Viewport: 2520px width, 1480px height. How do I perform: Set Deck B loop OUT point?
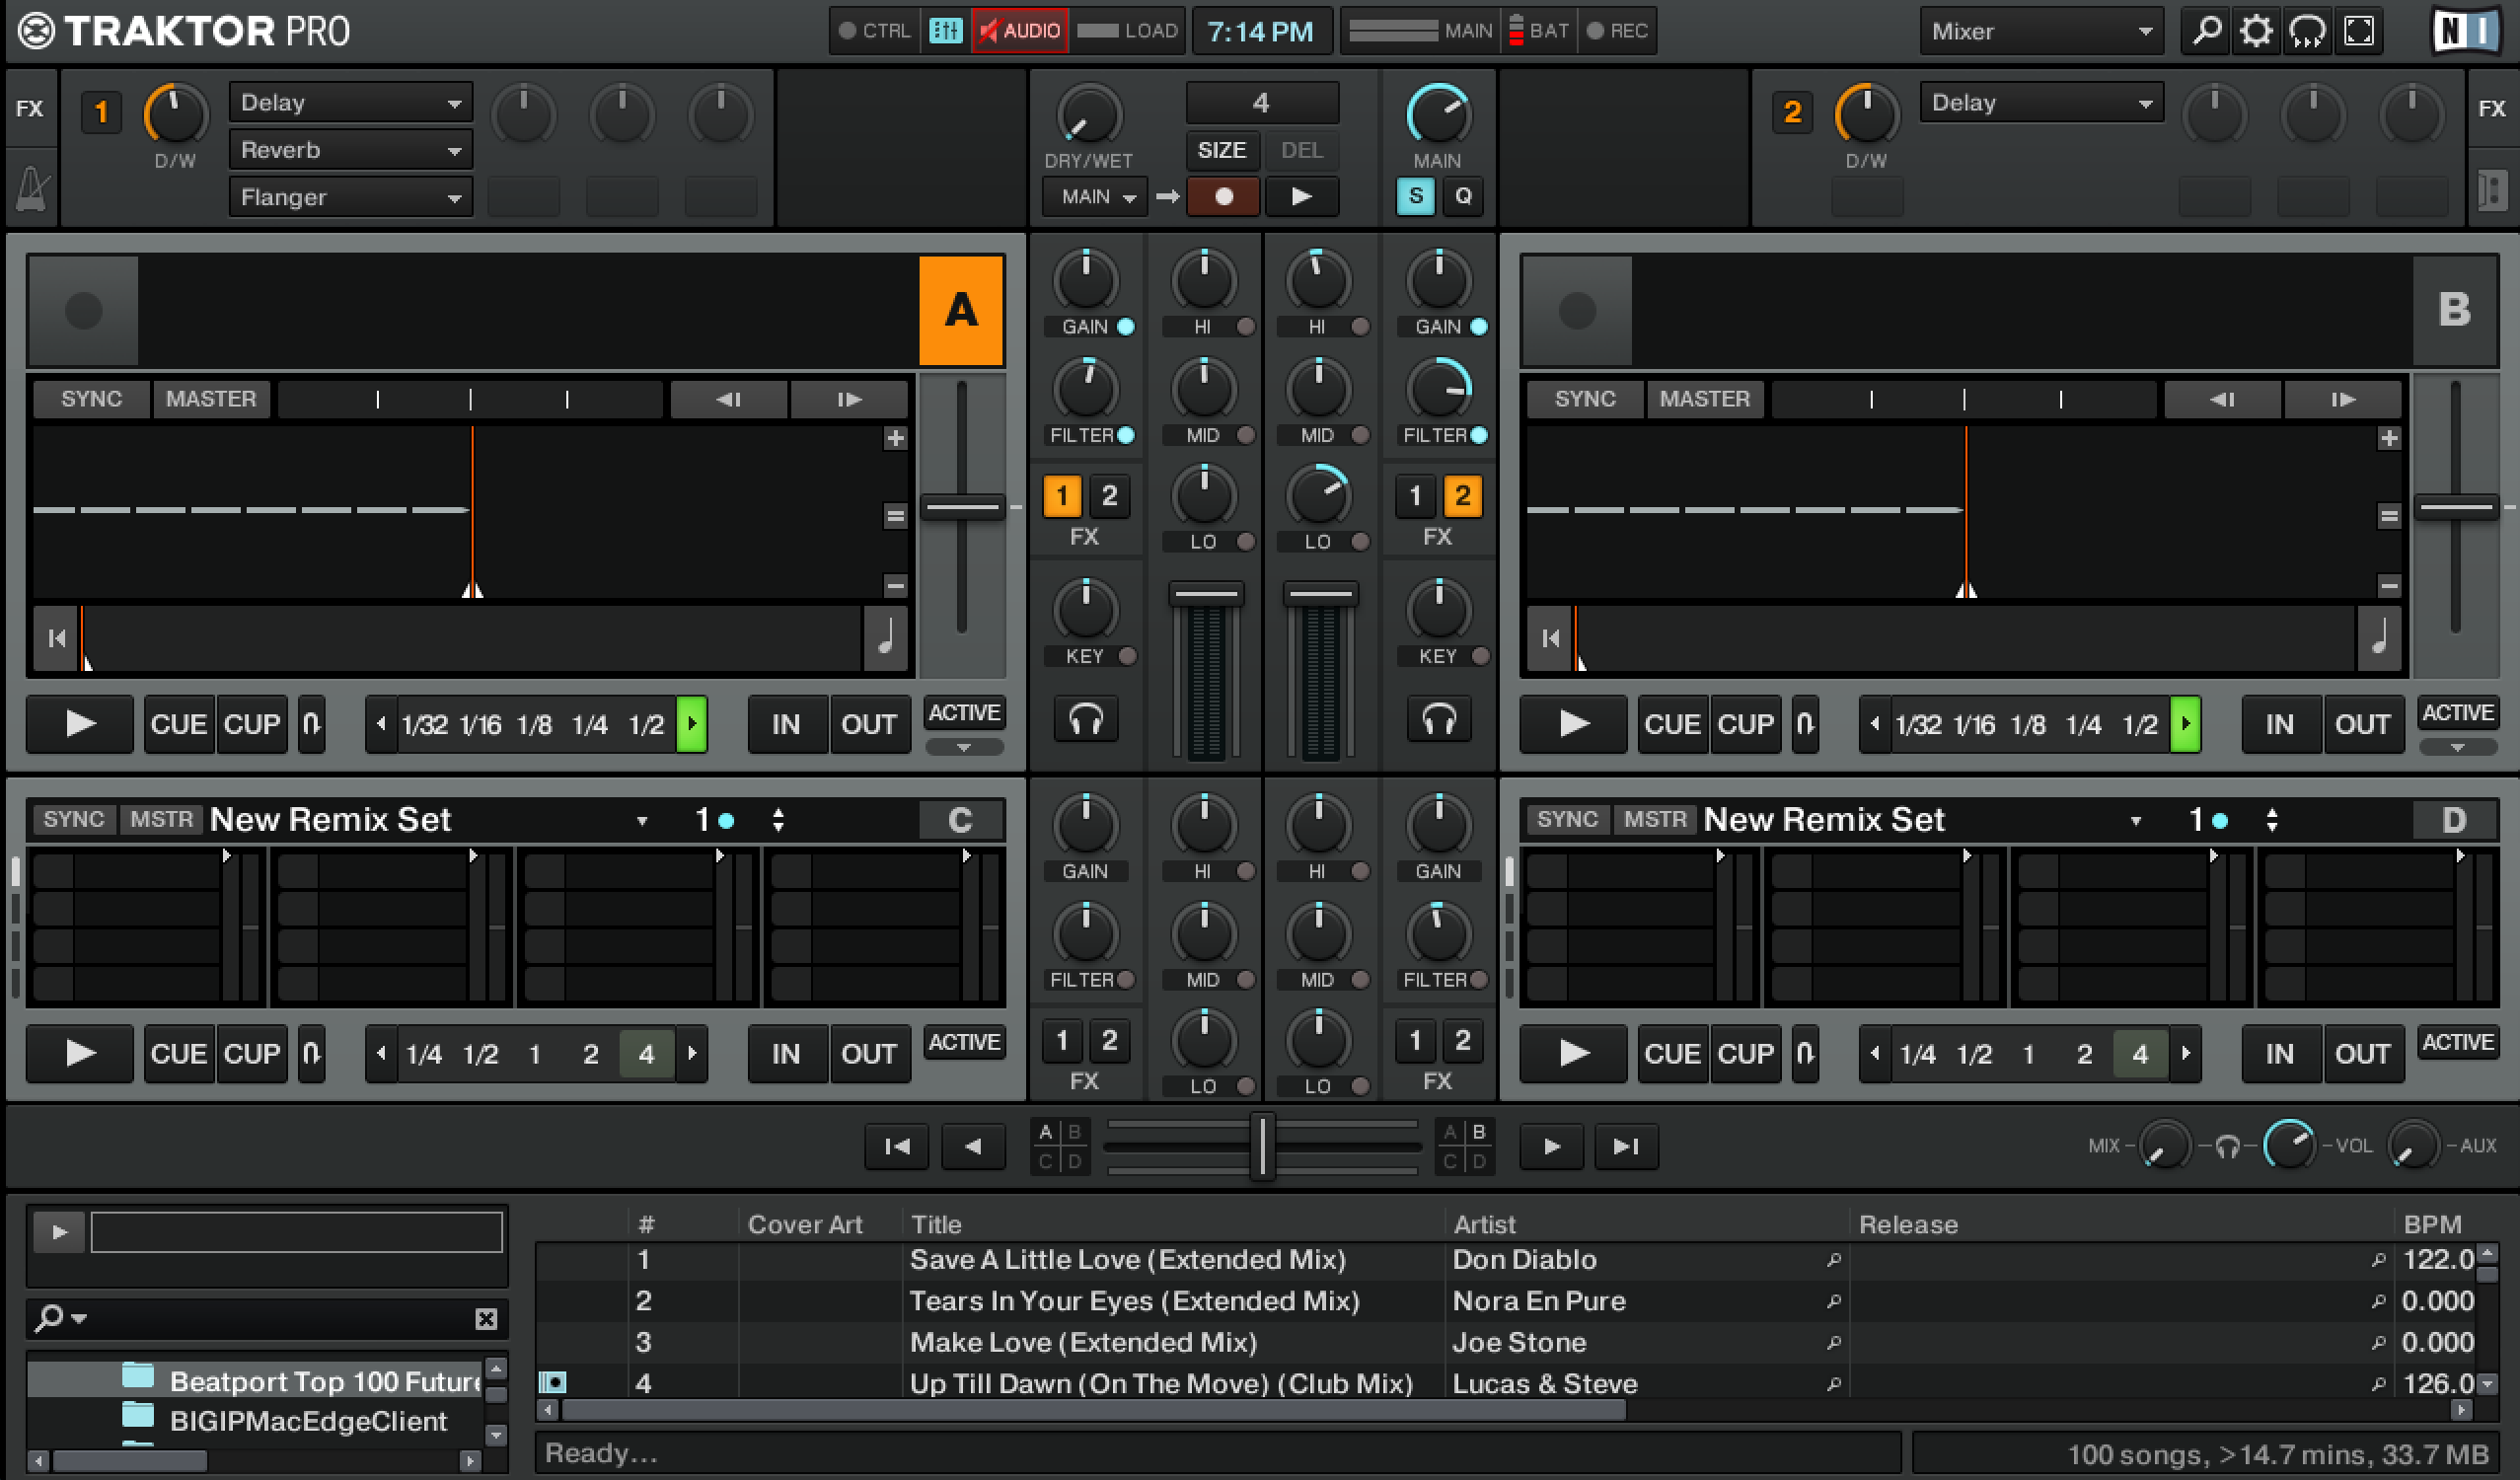pyautogui.click(x=2362, y=724)
